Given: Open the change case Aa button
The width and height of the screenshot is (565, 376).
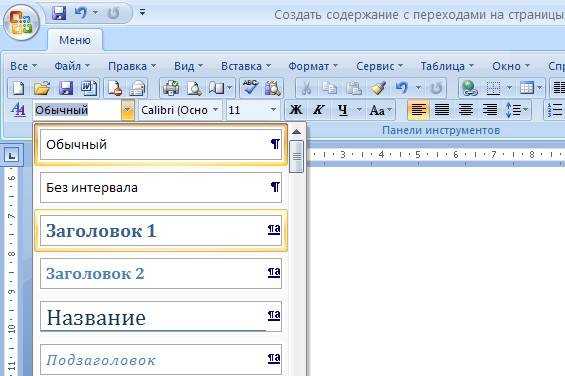Looking at the screenshot, I should tap(381, 110).
